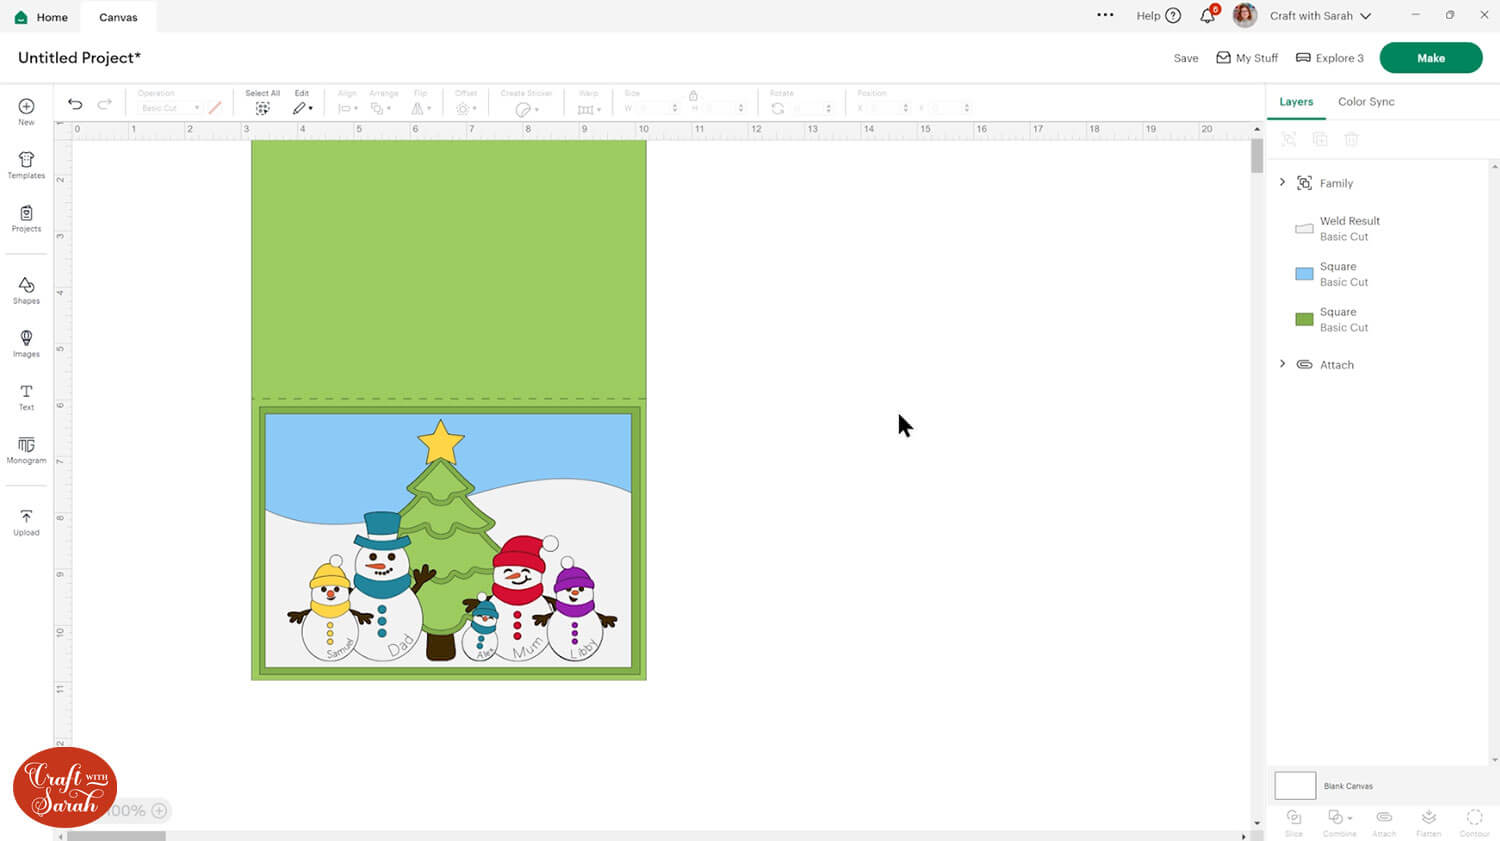The image size is (1500, 841).
Task: Open the Shapes tool in sidebar
Action: [x=26, y=290]
